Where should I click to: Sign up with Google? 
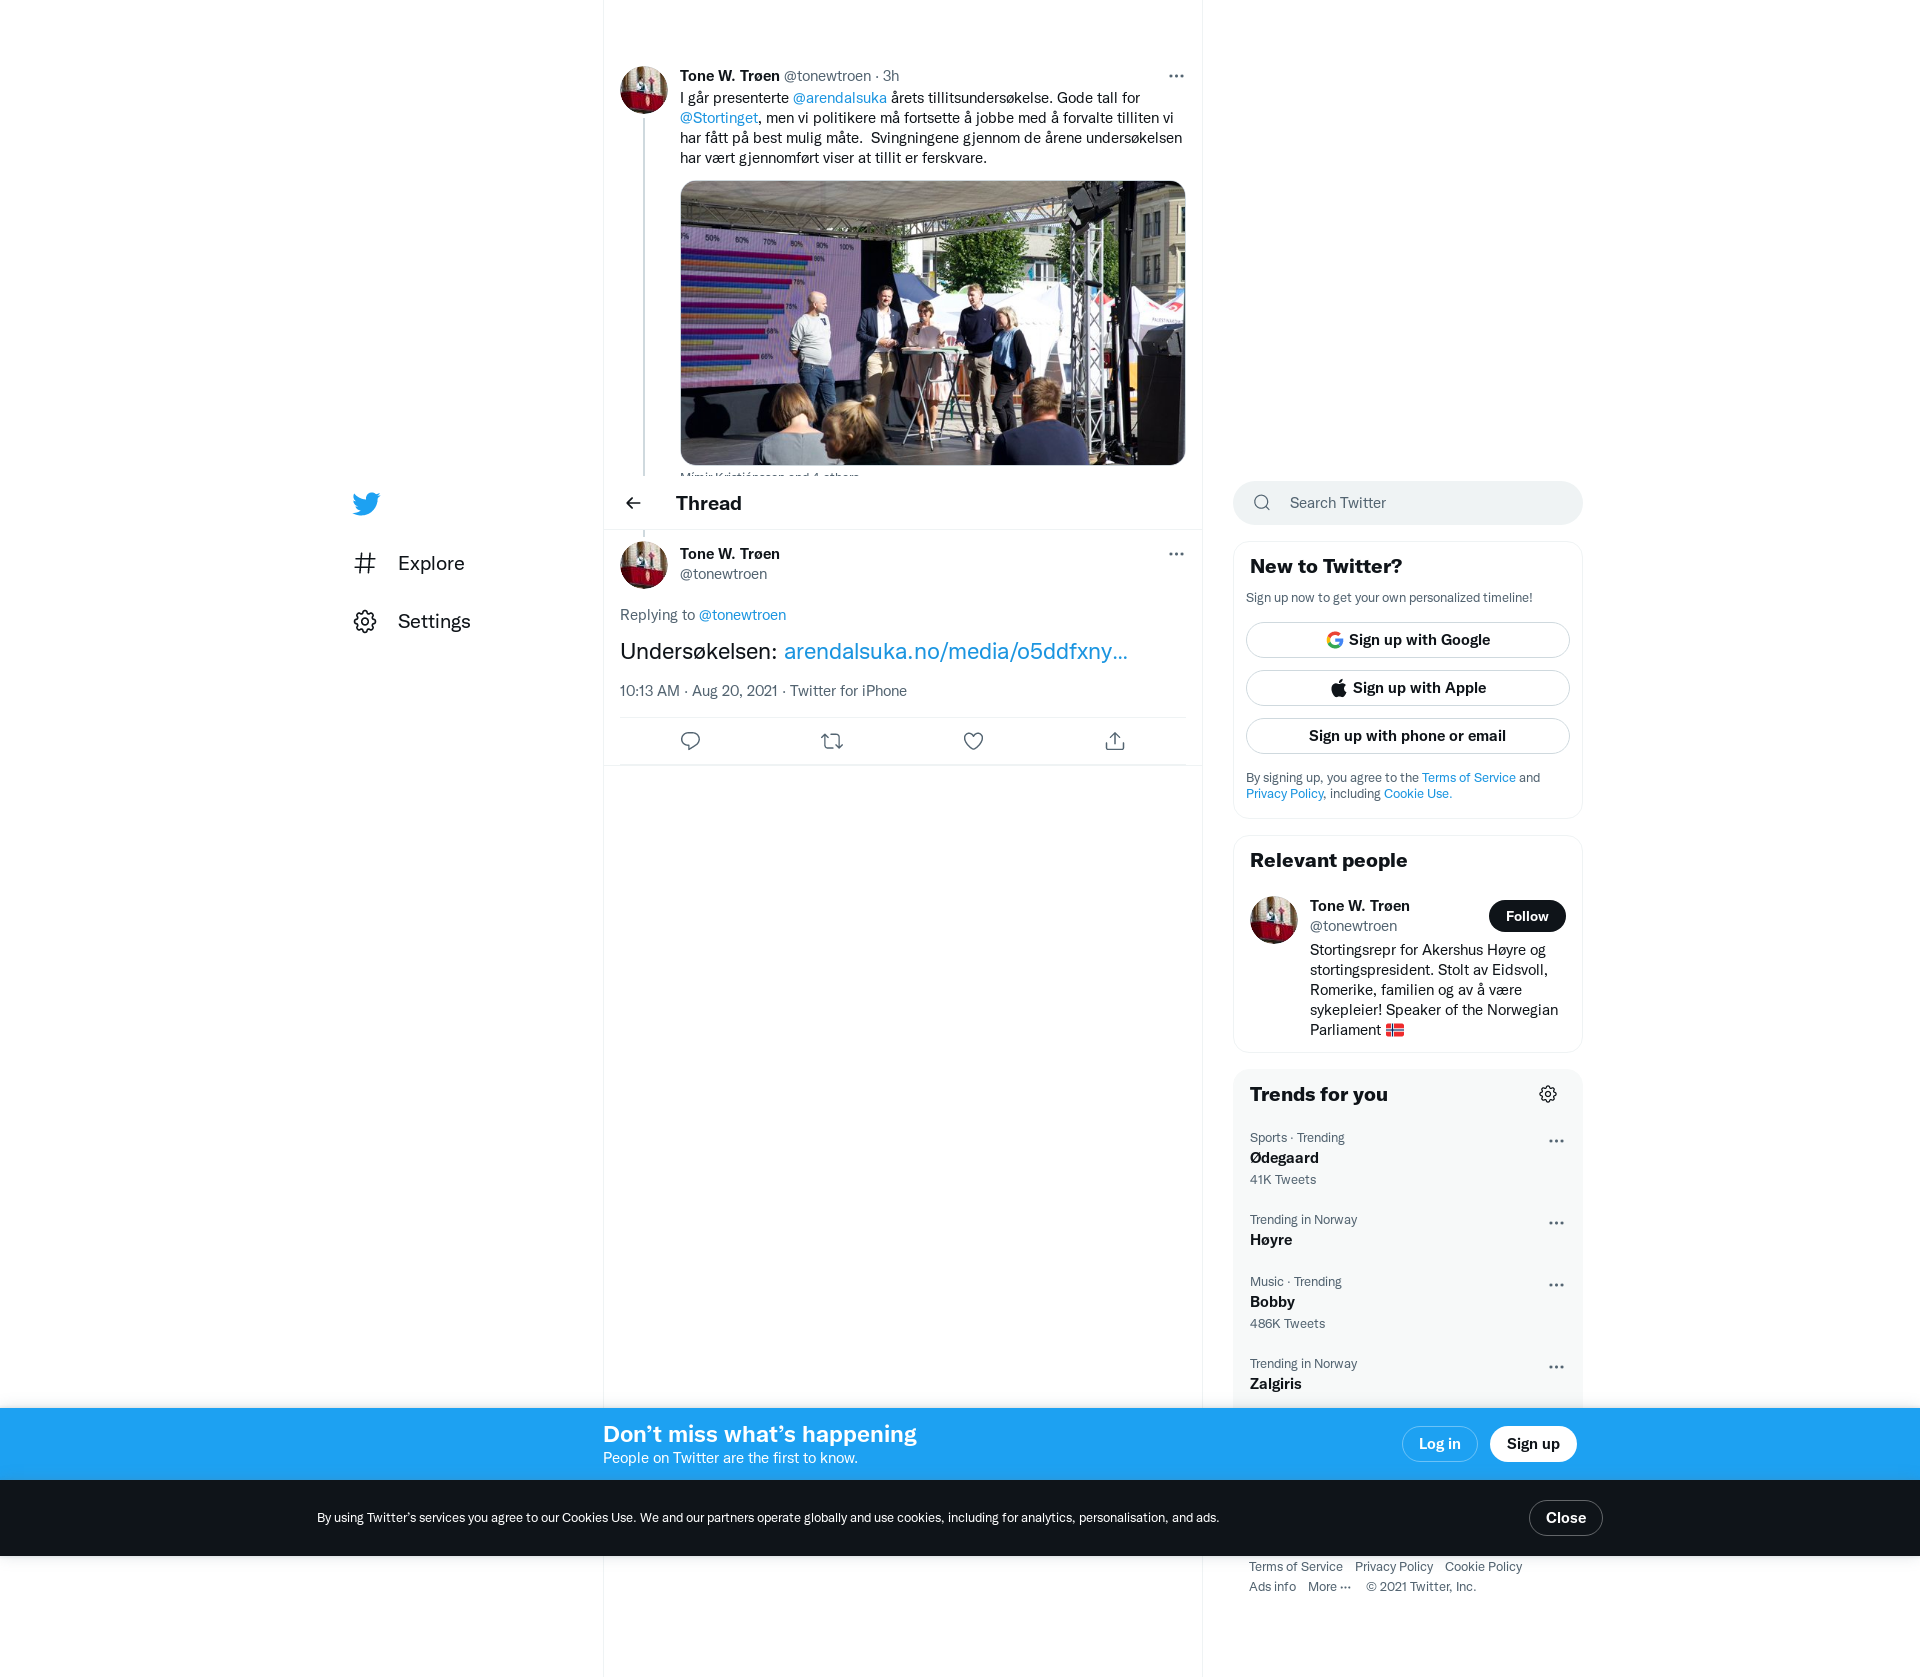[x=1408, y=640]
